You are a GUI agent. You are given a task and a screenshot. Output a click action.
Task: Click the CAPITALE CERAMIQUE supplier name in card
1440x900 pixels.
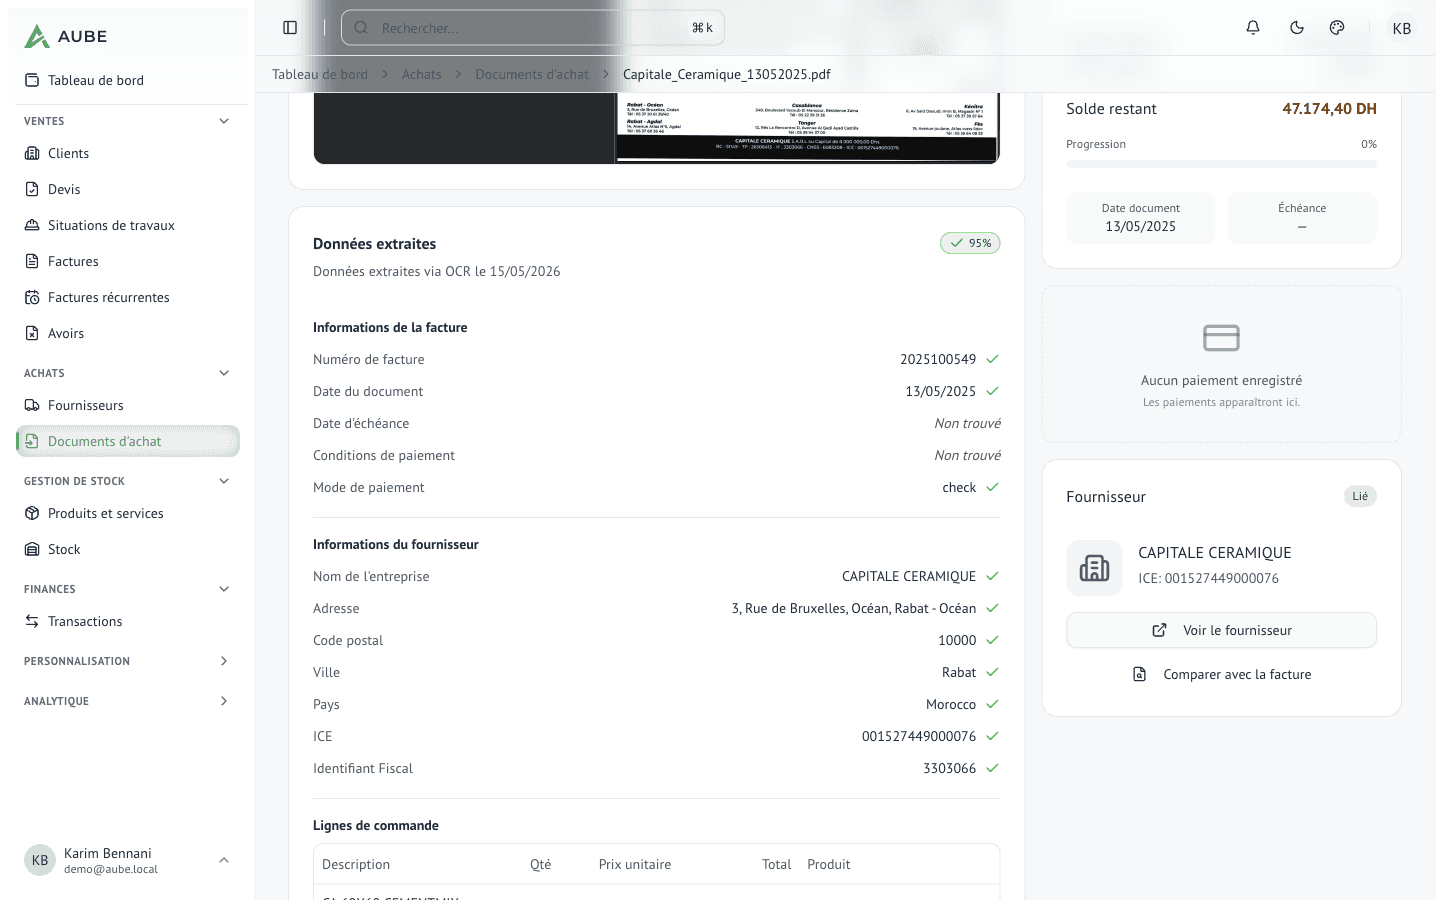(x=1214, y=553)
